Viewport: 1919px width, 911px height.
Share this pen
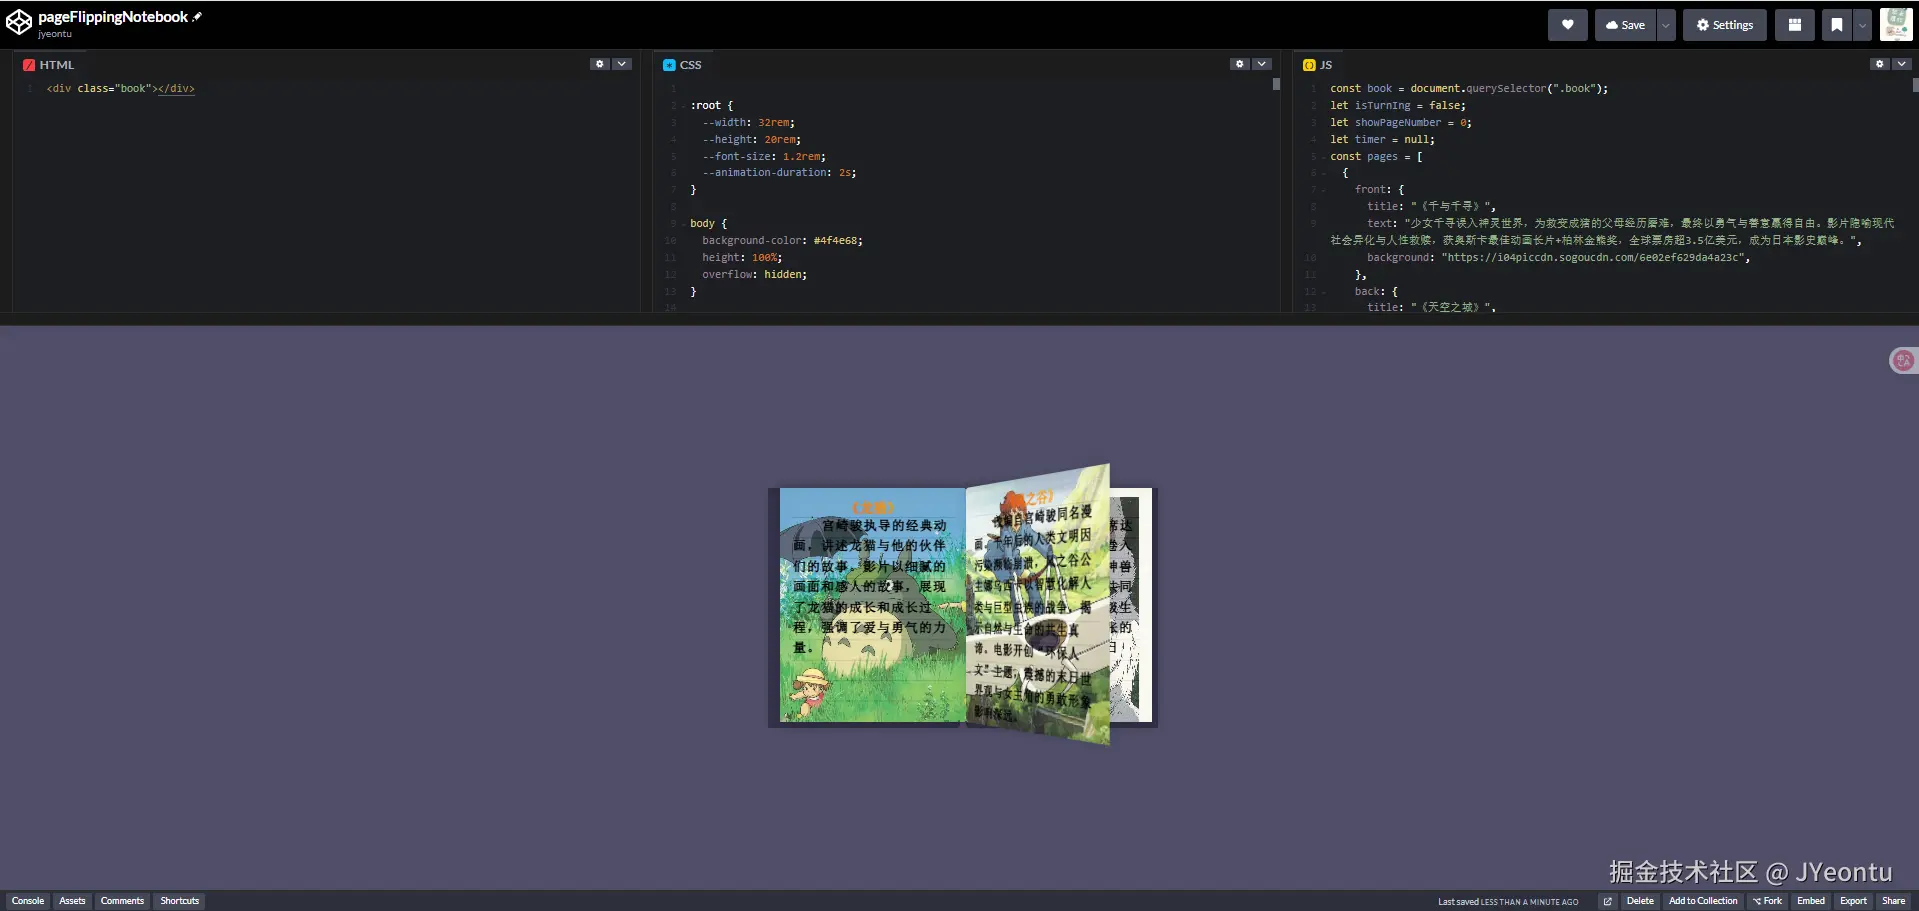(x=1894, y=901)
